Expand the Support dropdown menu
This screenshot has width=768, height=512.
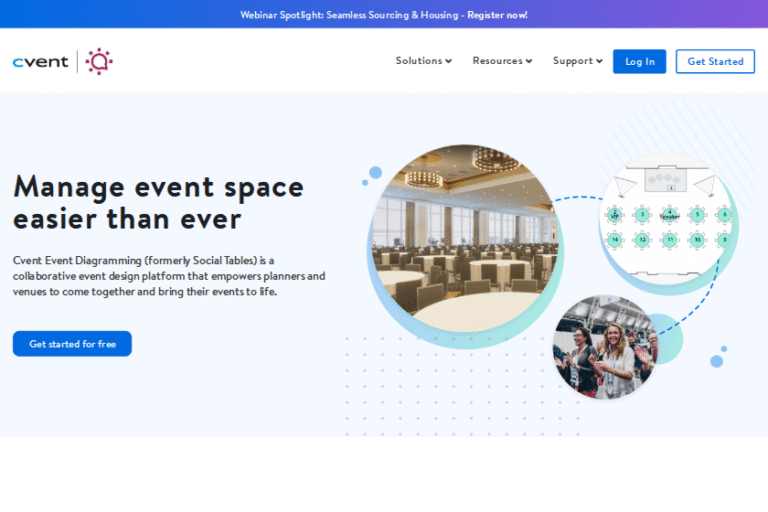pos(577,61)
